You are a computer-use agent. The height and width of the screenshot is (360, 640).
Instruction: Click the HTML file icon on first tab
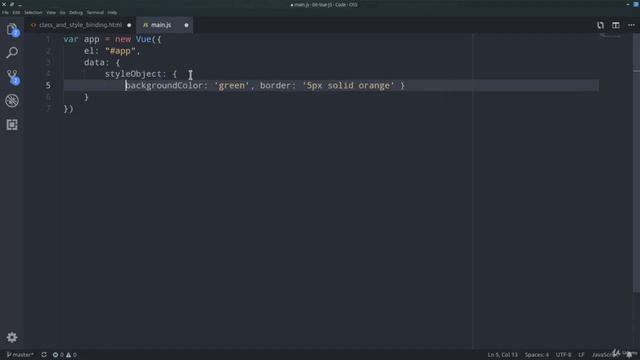(33, 25)
